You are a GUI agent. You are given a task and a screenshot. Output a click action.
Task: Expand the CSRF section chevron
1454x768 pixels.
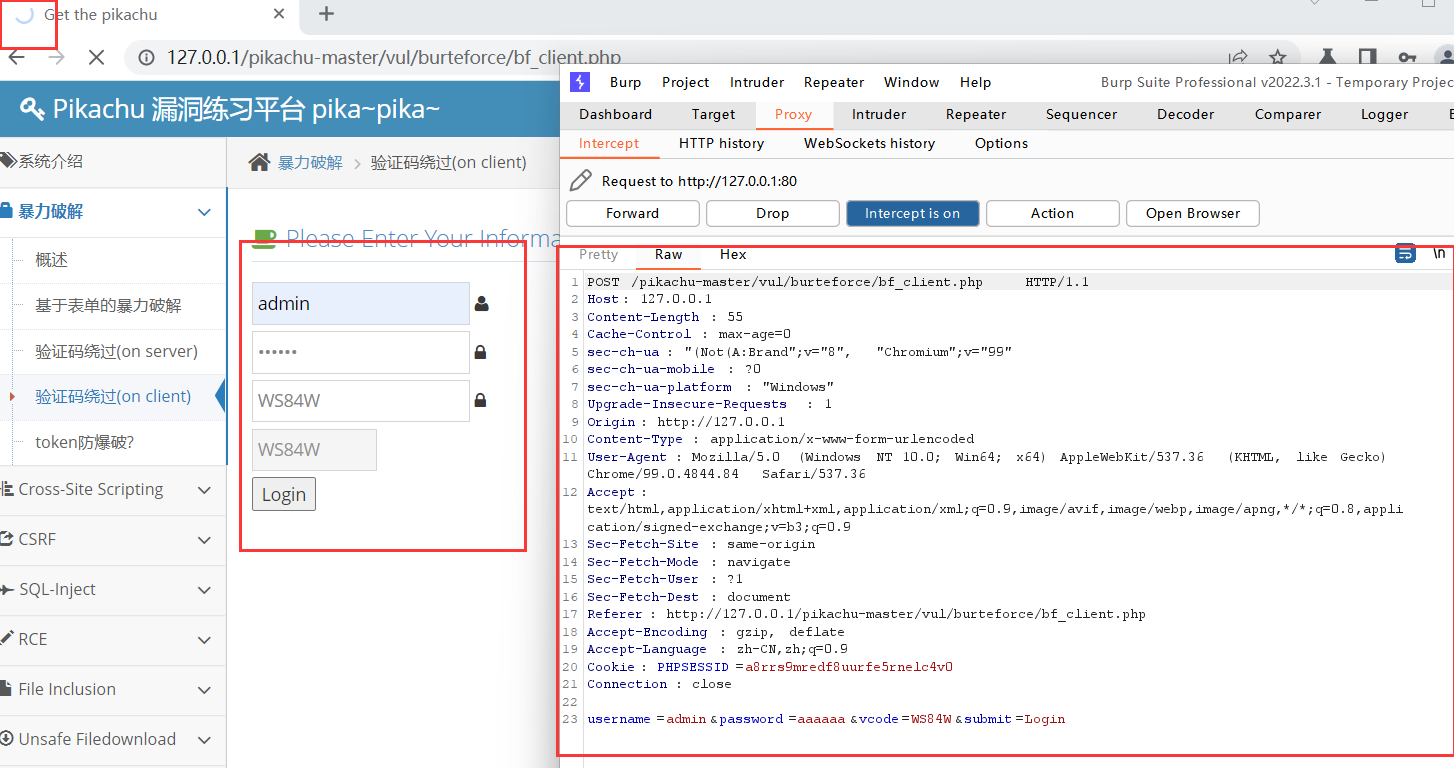(204, 540)
